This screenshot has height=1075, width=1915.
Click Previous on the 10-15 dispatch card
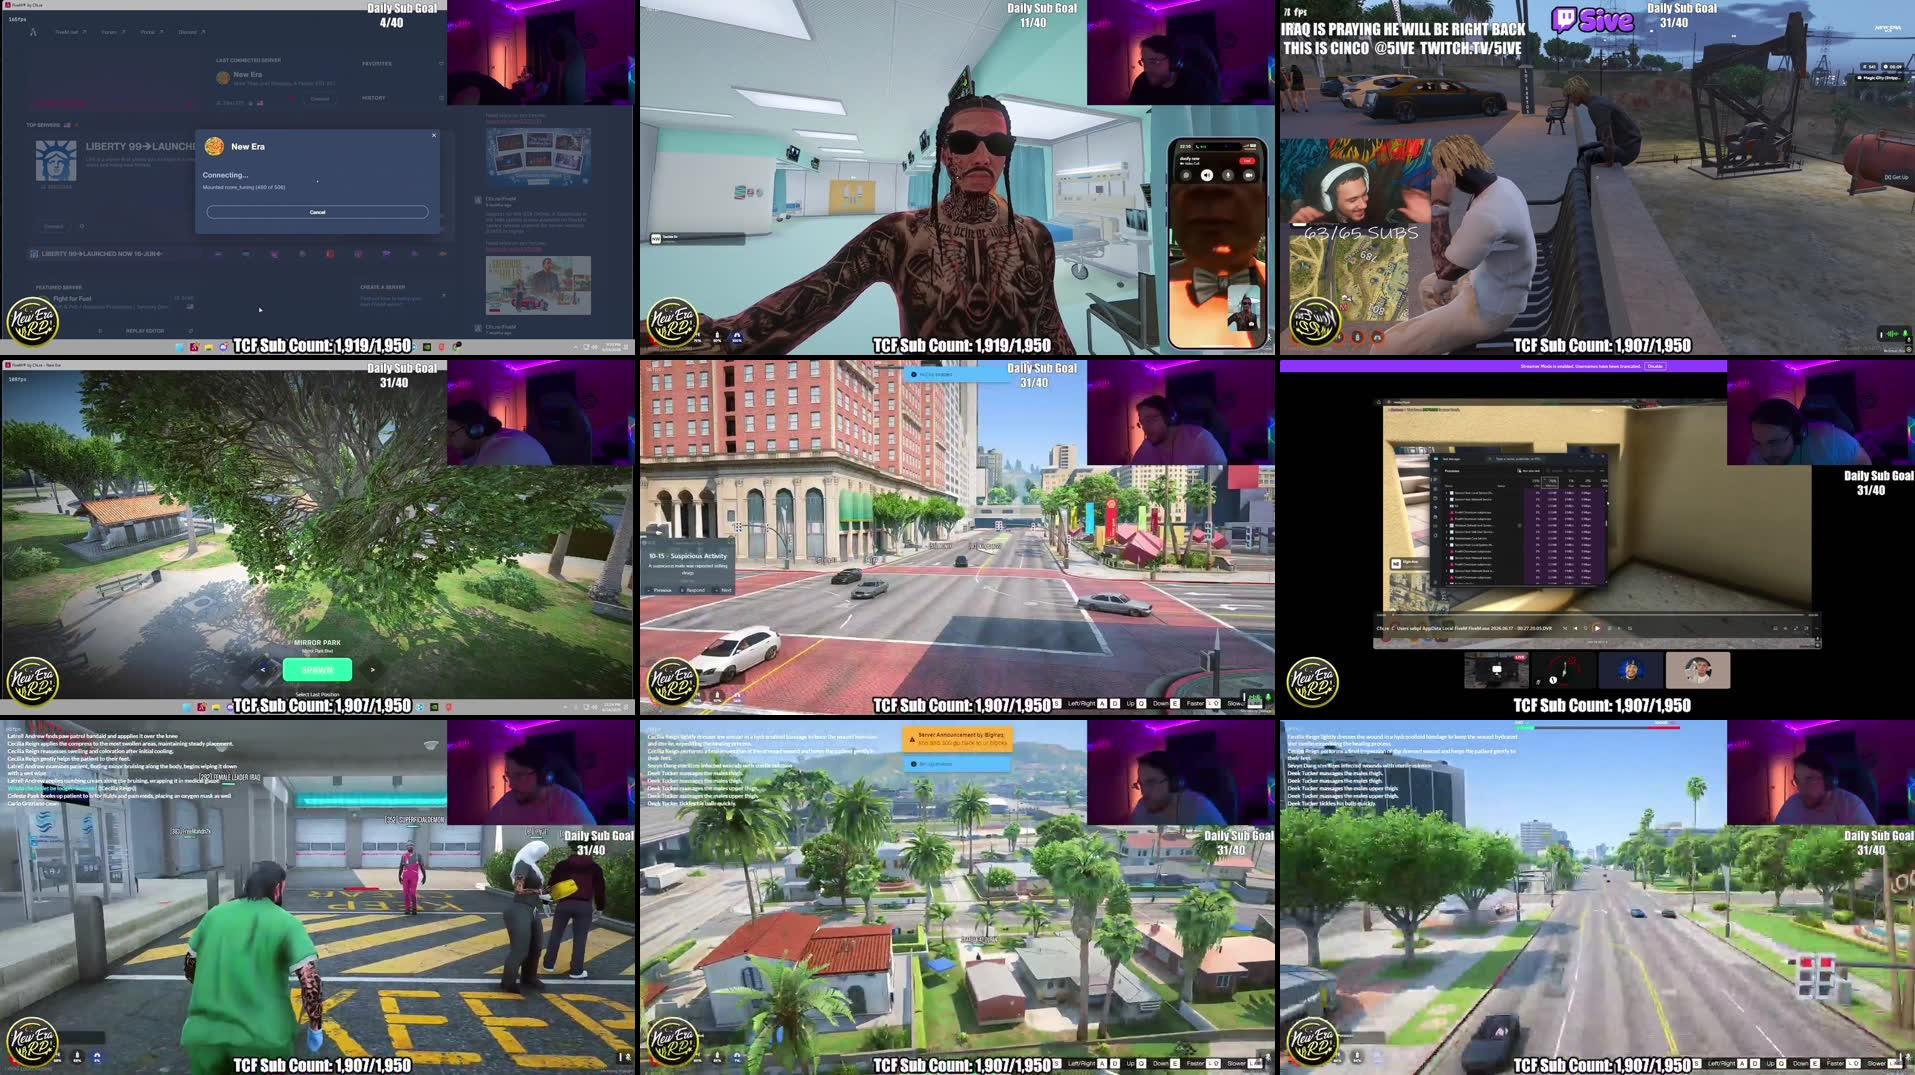pos(660,590)
